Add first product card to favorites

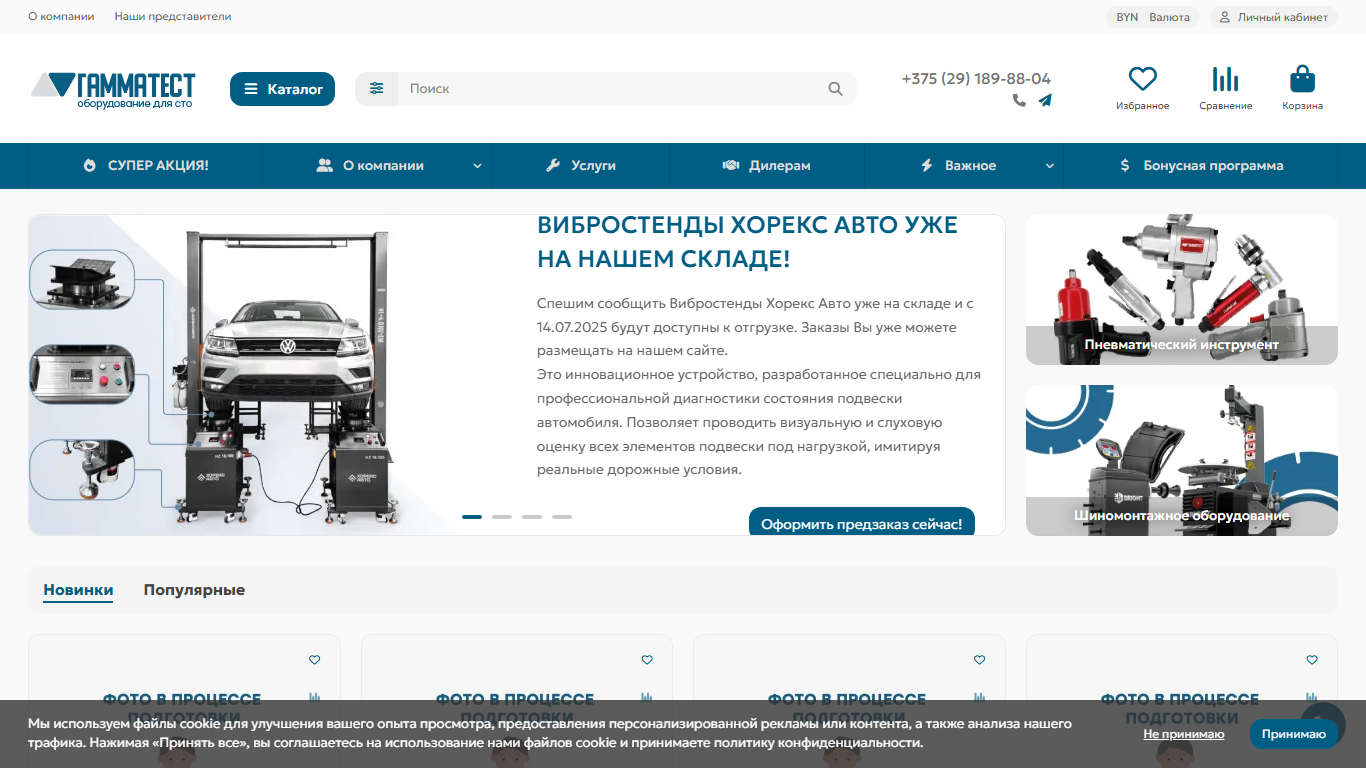[314, 660]
